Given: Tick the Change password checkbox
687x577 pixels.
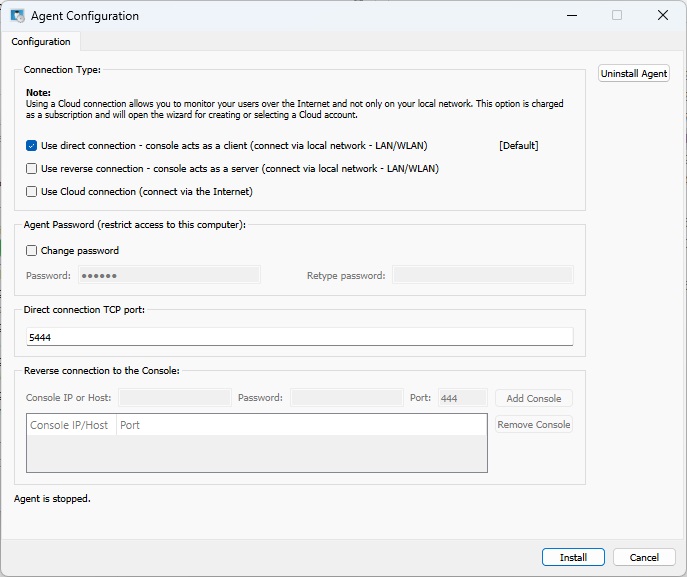Looking at the screenshot, I should click(32, 251).
